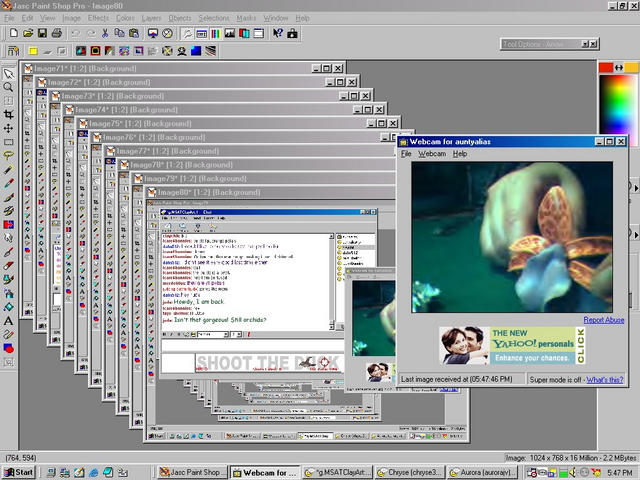Select the Airbrush spray can tool
Image resolution: width=640 pixels, height=480 pixels.
click(x=8, y=293)
